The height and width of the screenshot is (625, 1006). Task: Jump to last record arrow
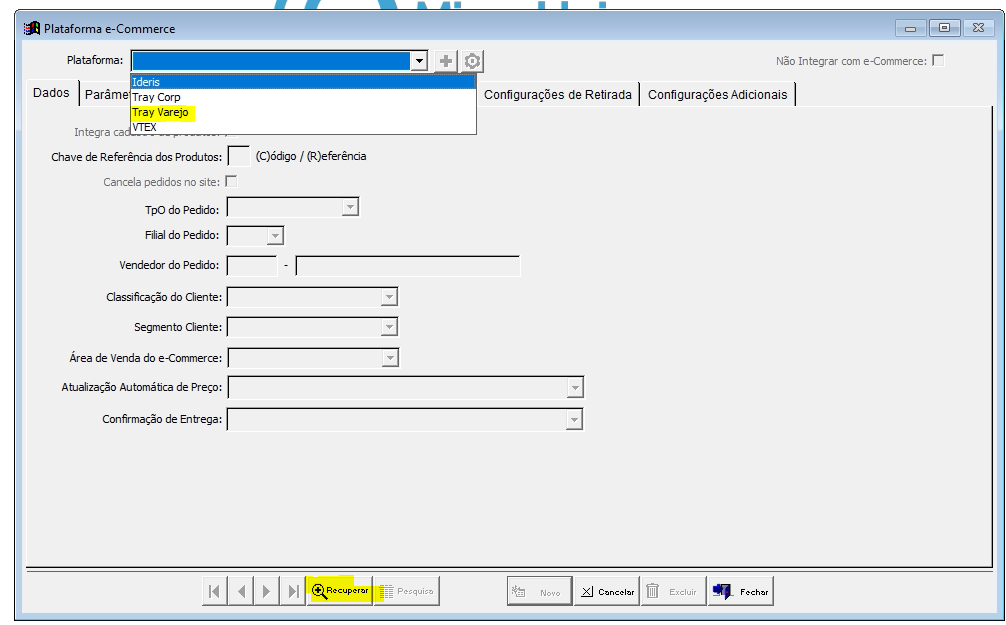coord(293,591)
